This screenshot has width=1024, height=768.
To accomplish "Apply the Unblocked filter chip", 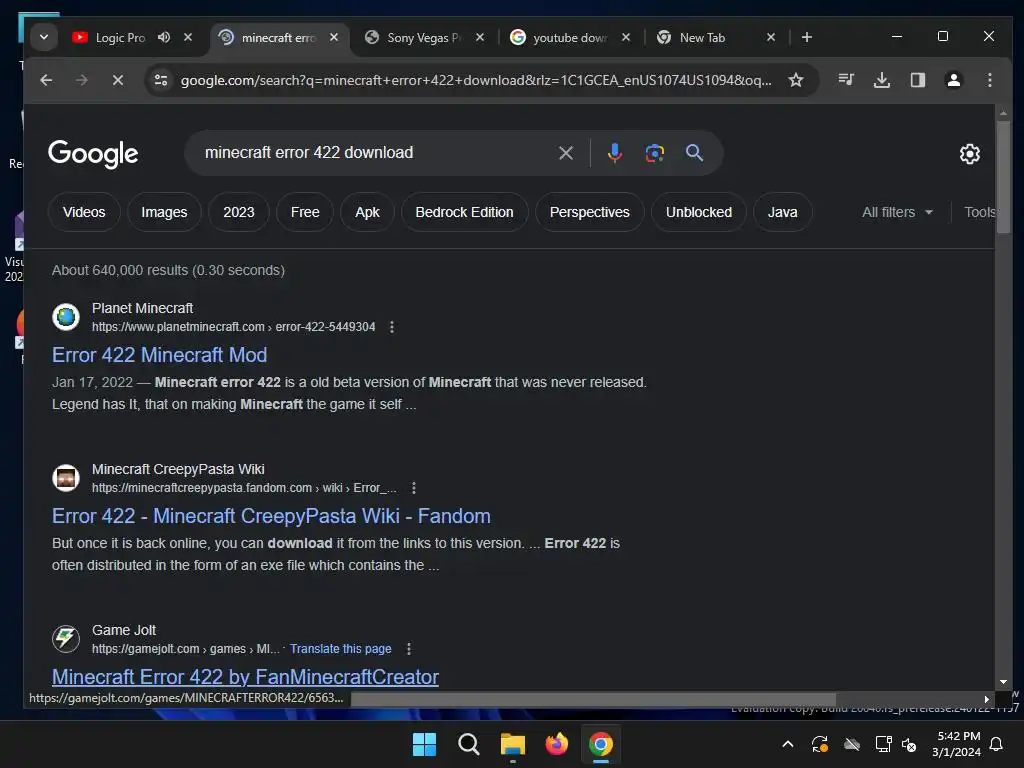I will click(x=699, y=212).
